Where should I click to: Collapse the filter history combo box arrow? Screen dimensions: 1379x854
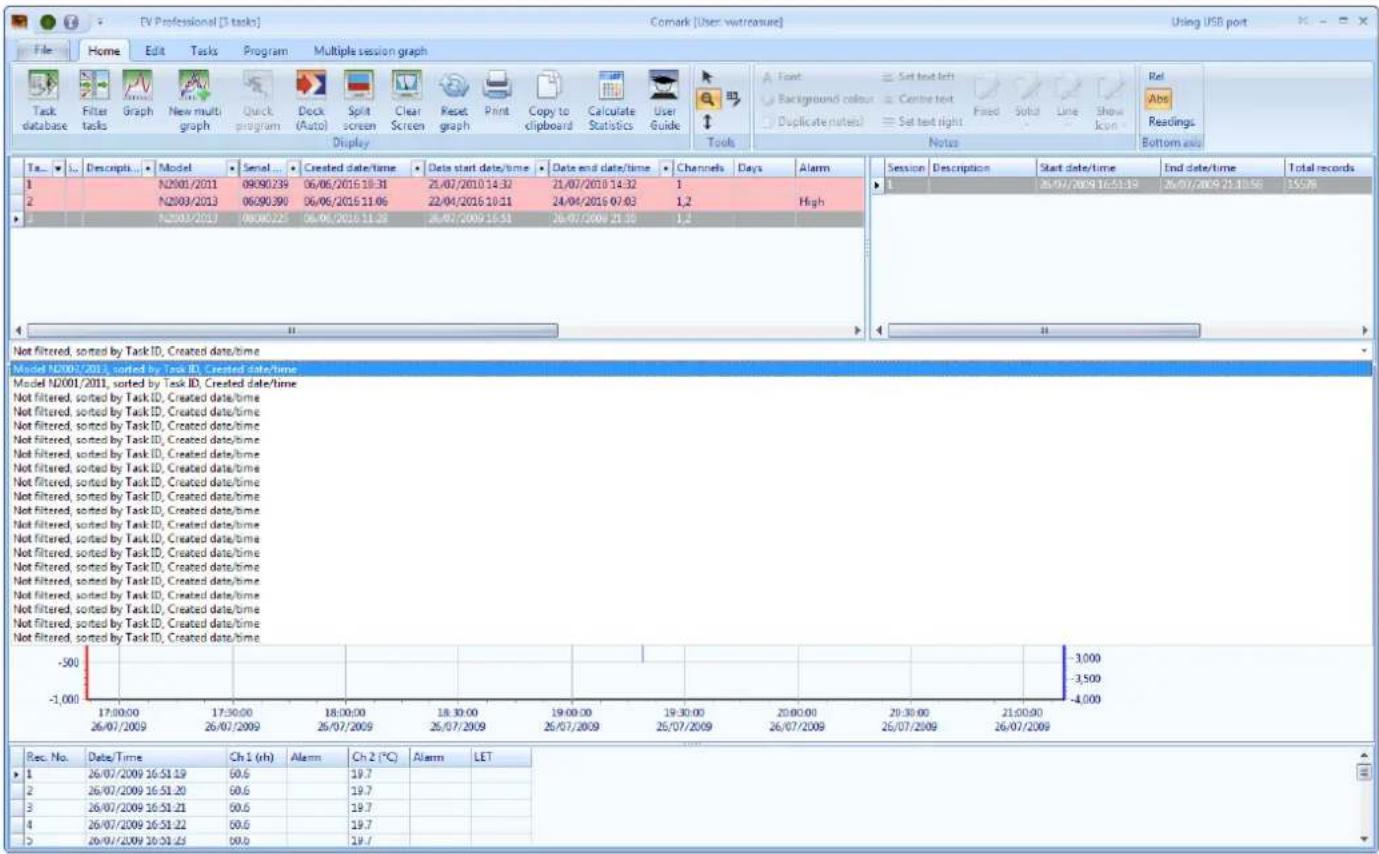[1366, 352]
